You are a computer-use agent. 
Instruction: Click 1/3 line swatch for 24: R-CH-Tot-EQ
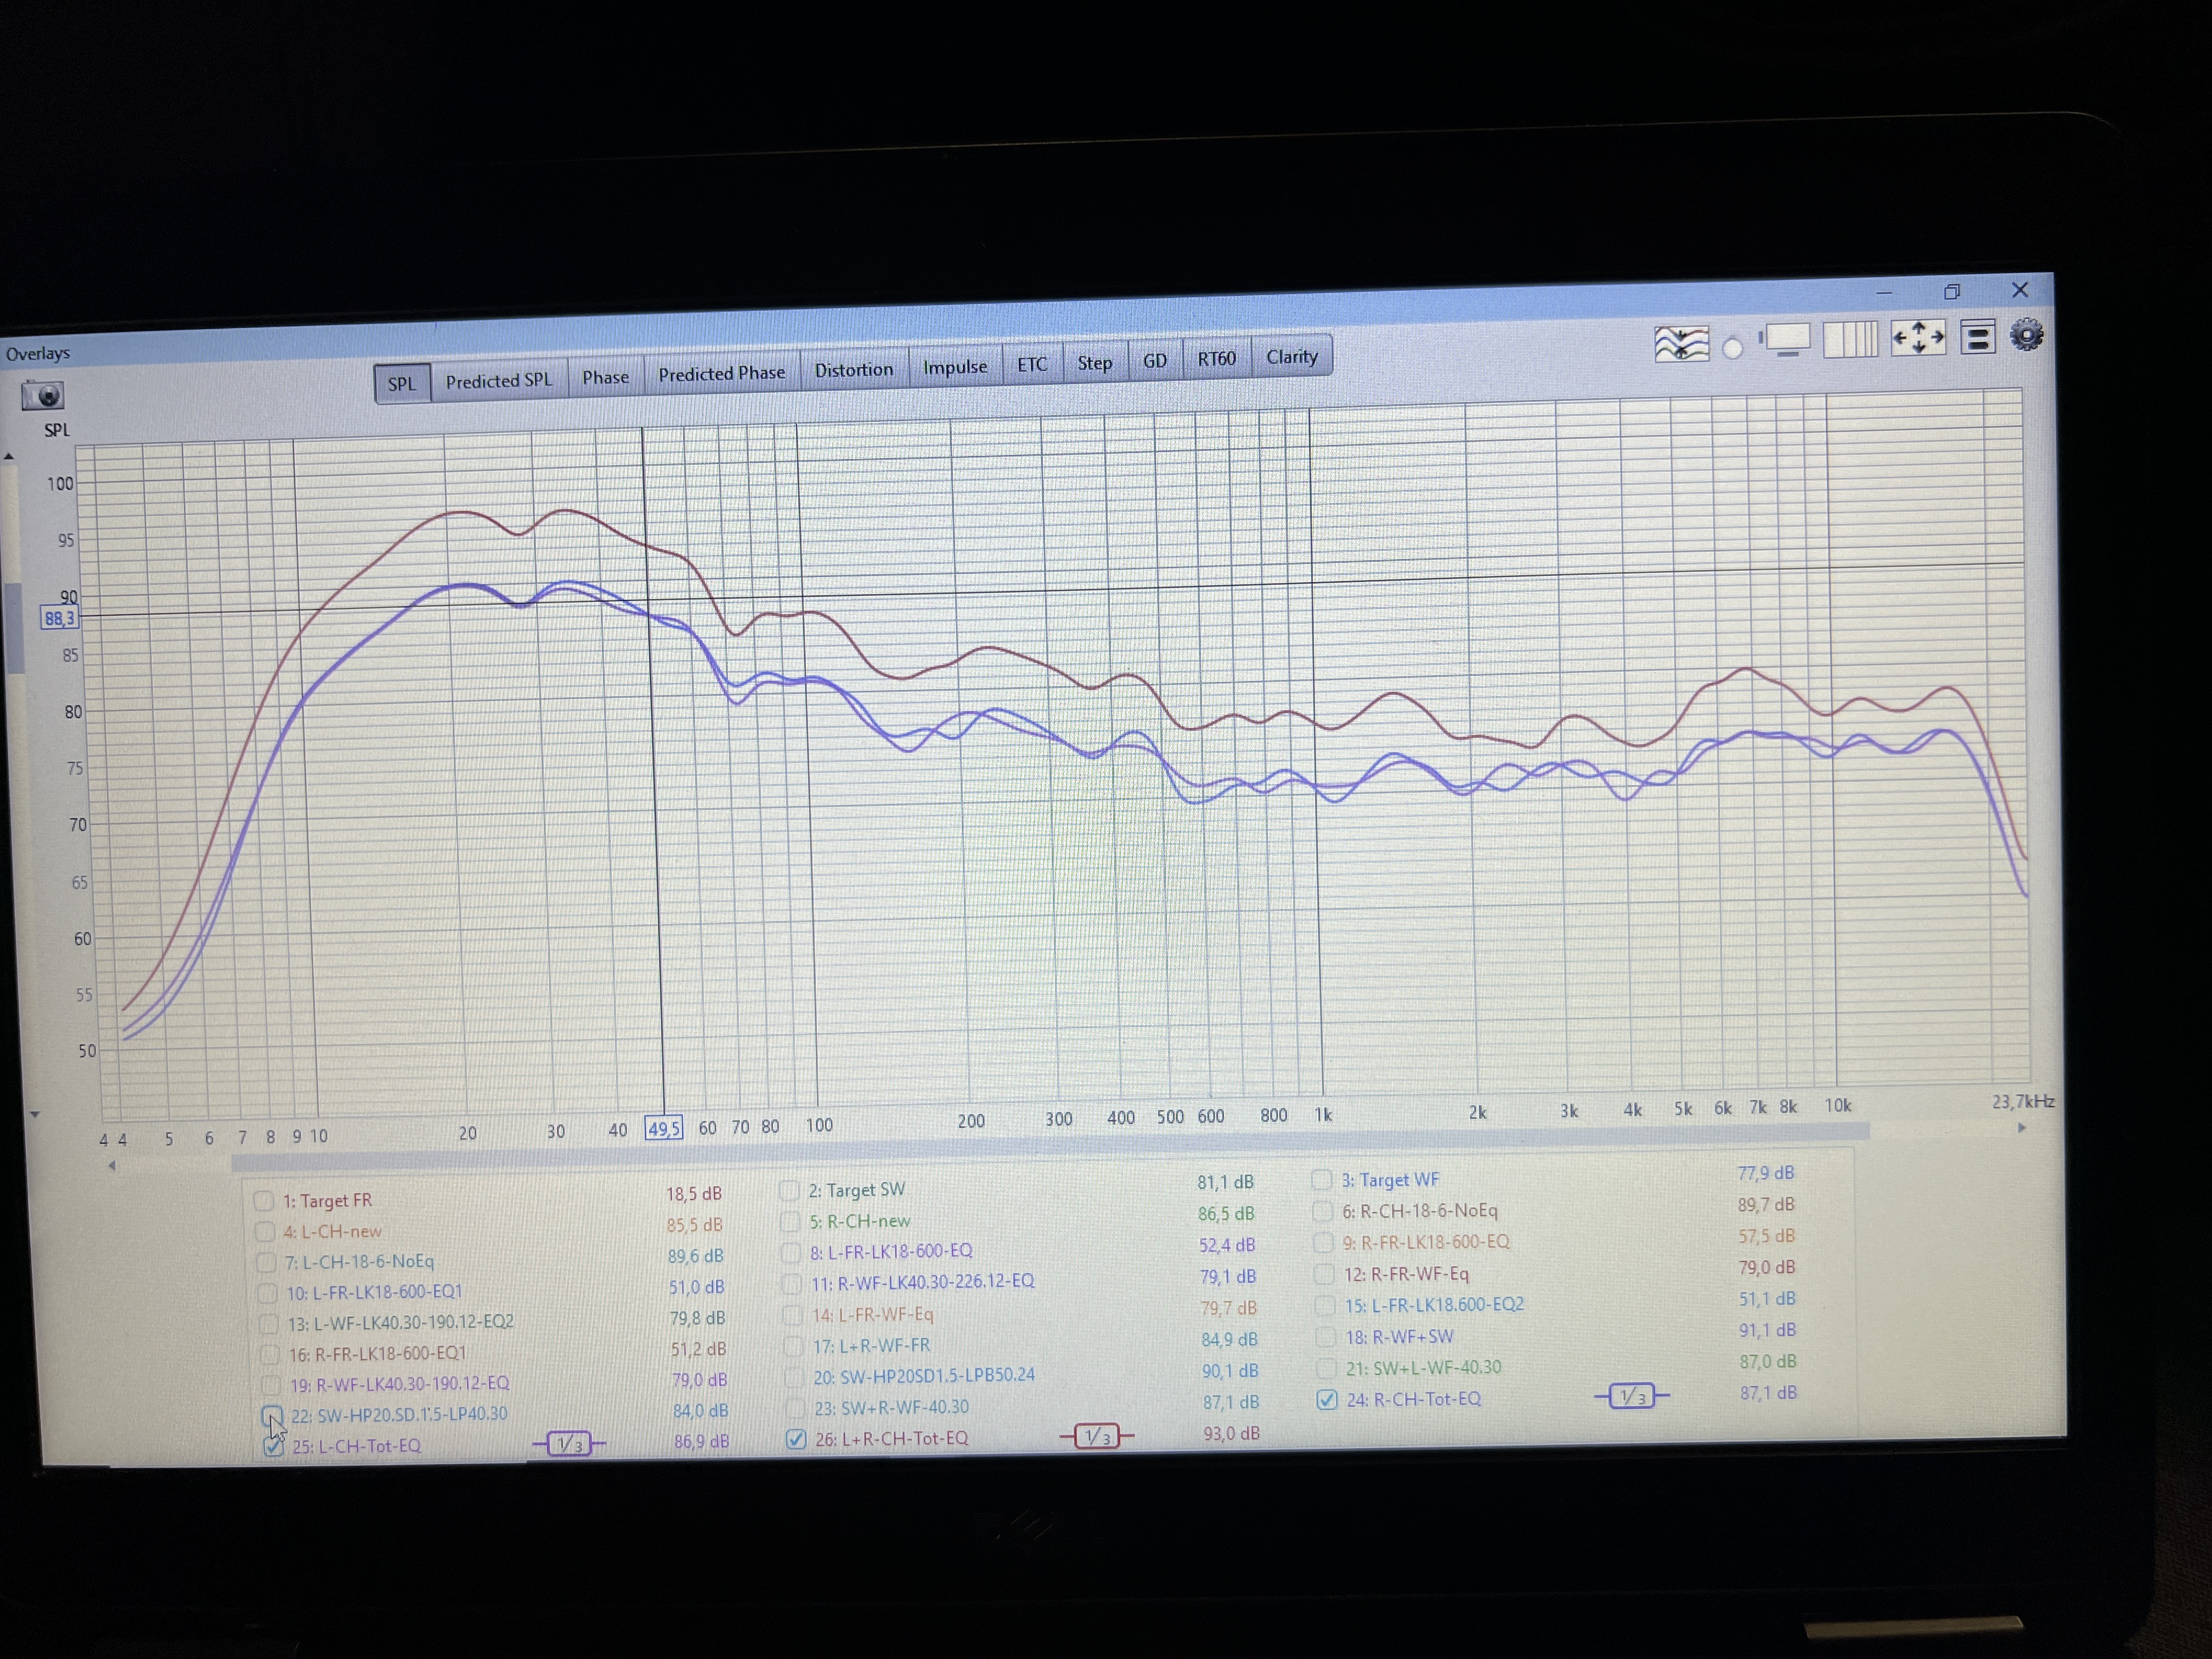point(1631,1396)
